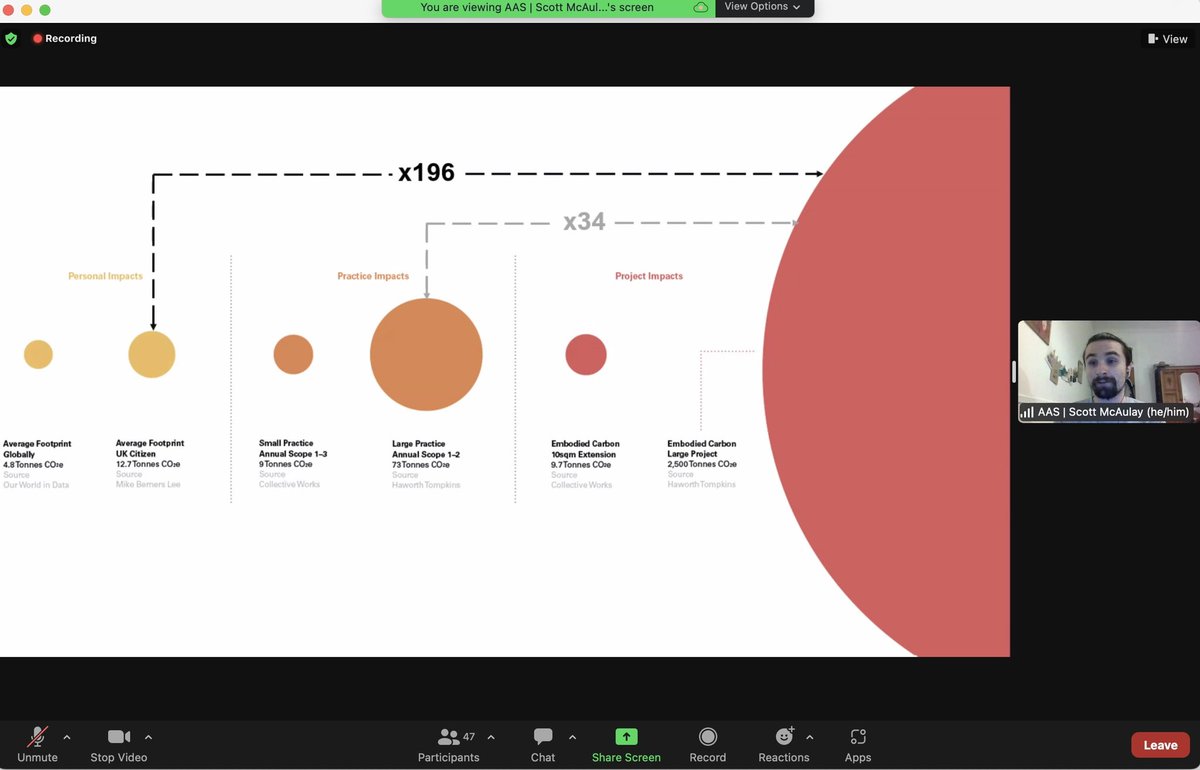Expand video options caret beside Stop Video
The image size is (1200, 770).
[149, 738]
